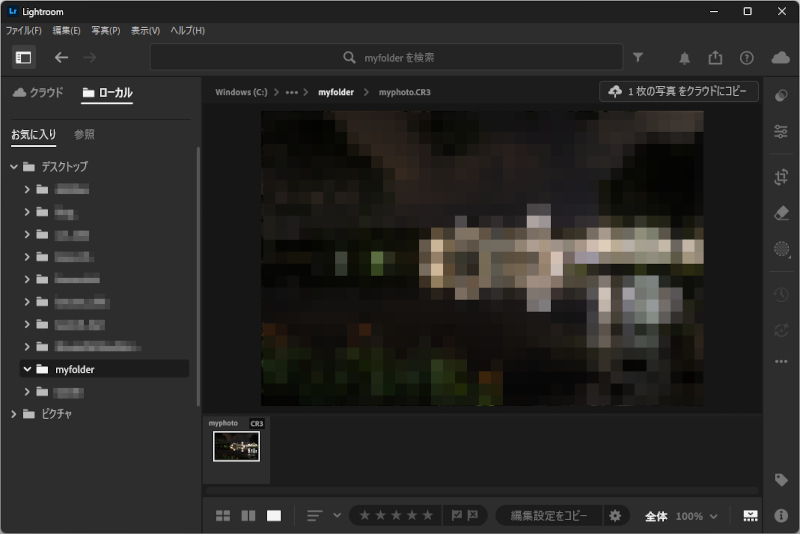Collapse the myfolder tree node
Screen dimensions: 800x534
[27, 369]
